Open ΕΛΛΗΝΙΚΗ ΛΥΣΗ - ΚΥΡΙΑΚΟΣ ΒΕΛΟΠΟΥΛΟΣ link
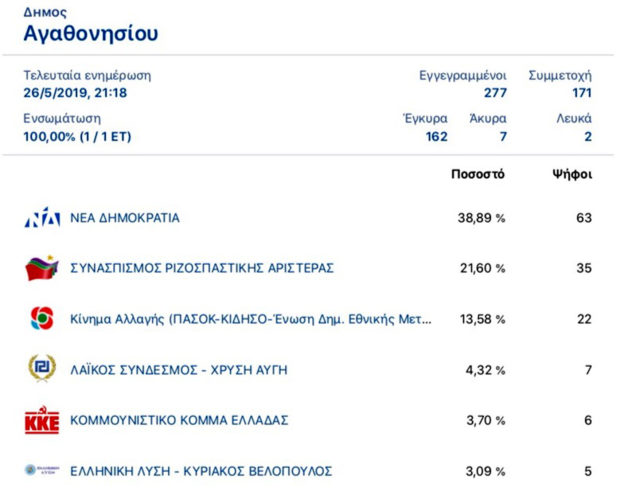The width and height of the screenshot is (620, 494). coord(201,471)
